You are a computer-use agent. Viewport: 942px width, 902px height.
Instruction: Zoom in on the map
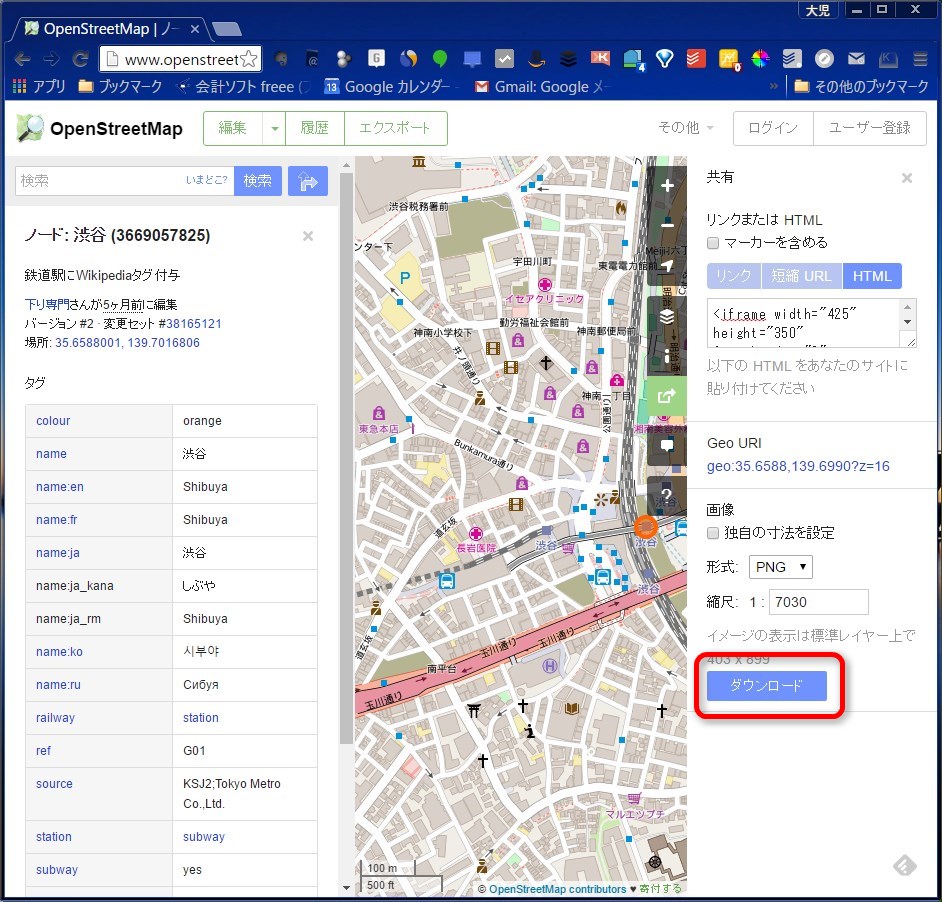click(667, 186)
